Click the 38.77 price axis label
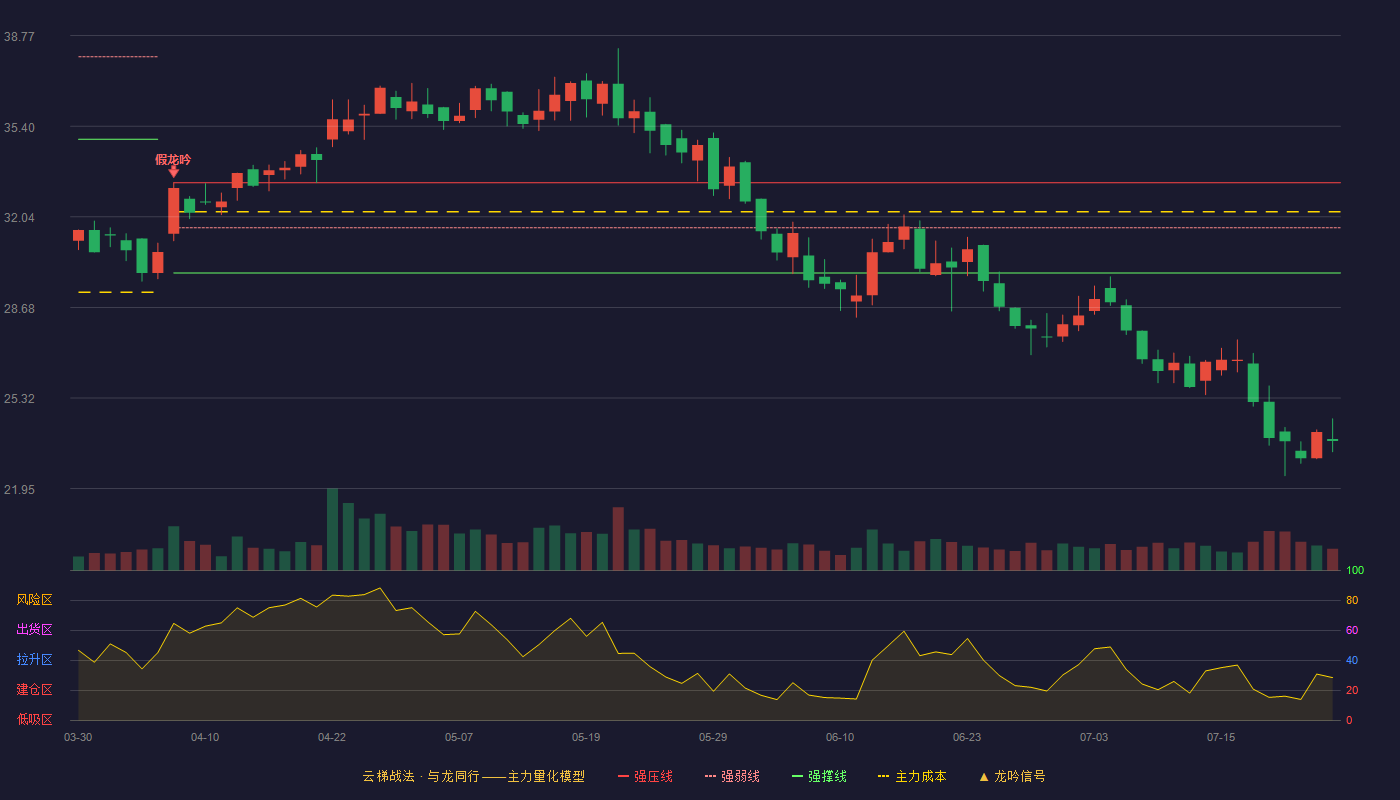This screenshot has width=1400, height=800. pyautogui.click(x=19, y=36)
